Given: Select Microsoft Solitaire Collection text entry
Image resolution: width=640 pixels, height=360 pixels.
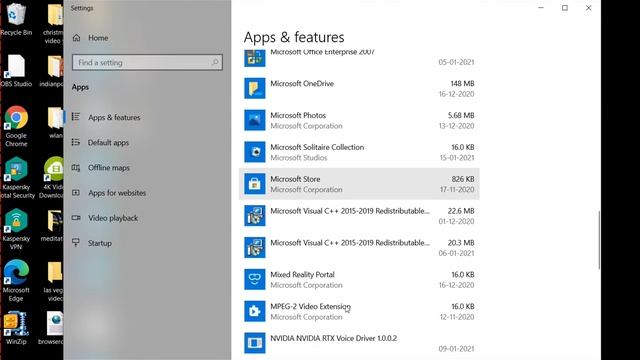Looking at the screenshot, I should (317, 147).
